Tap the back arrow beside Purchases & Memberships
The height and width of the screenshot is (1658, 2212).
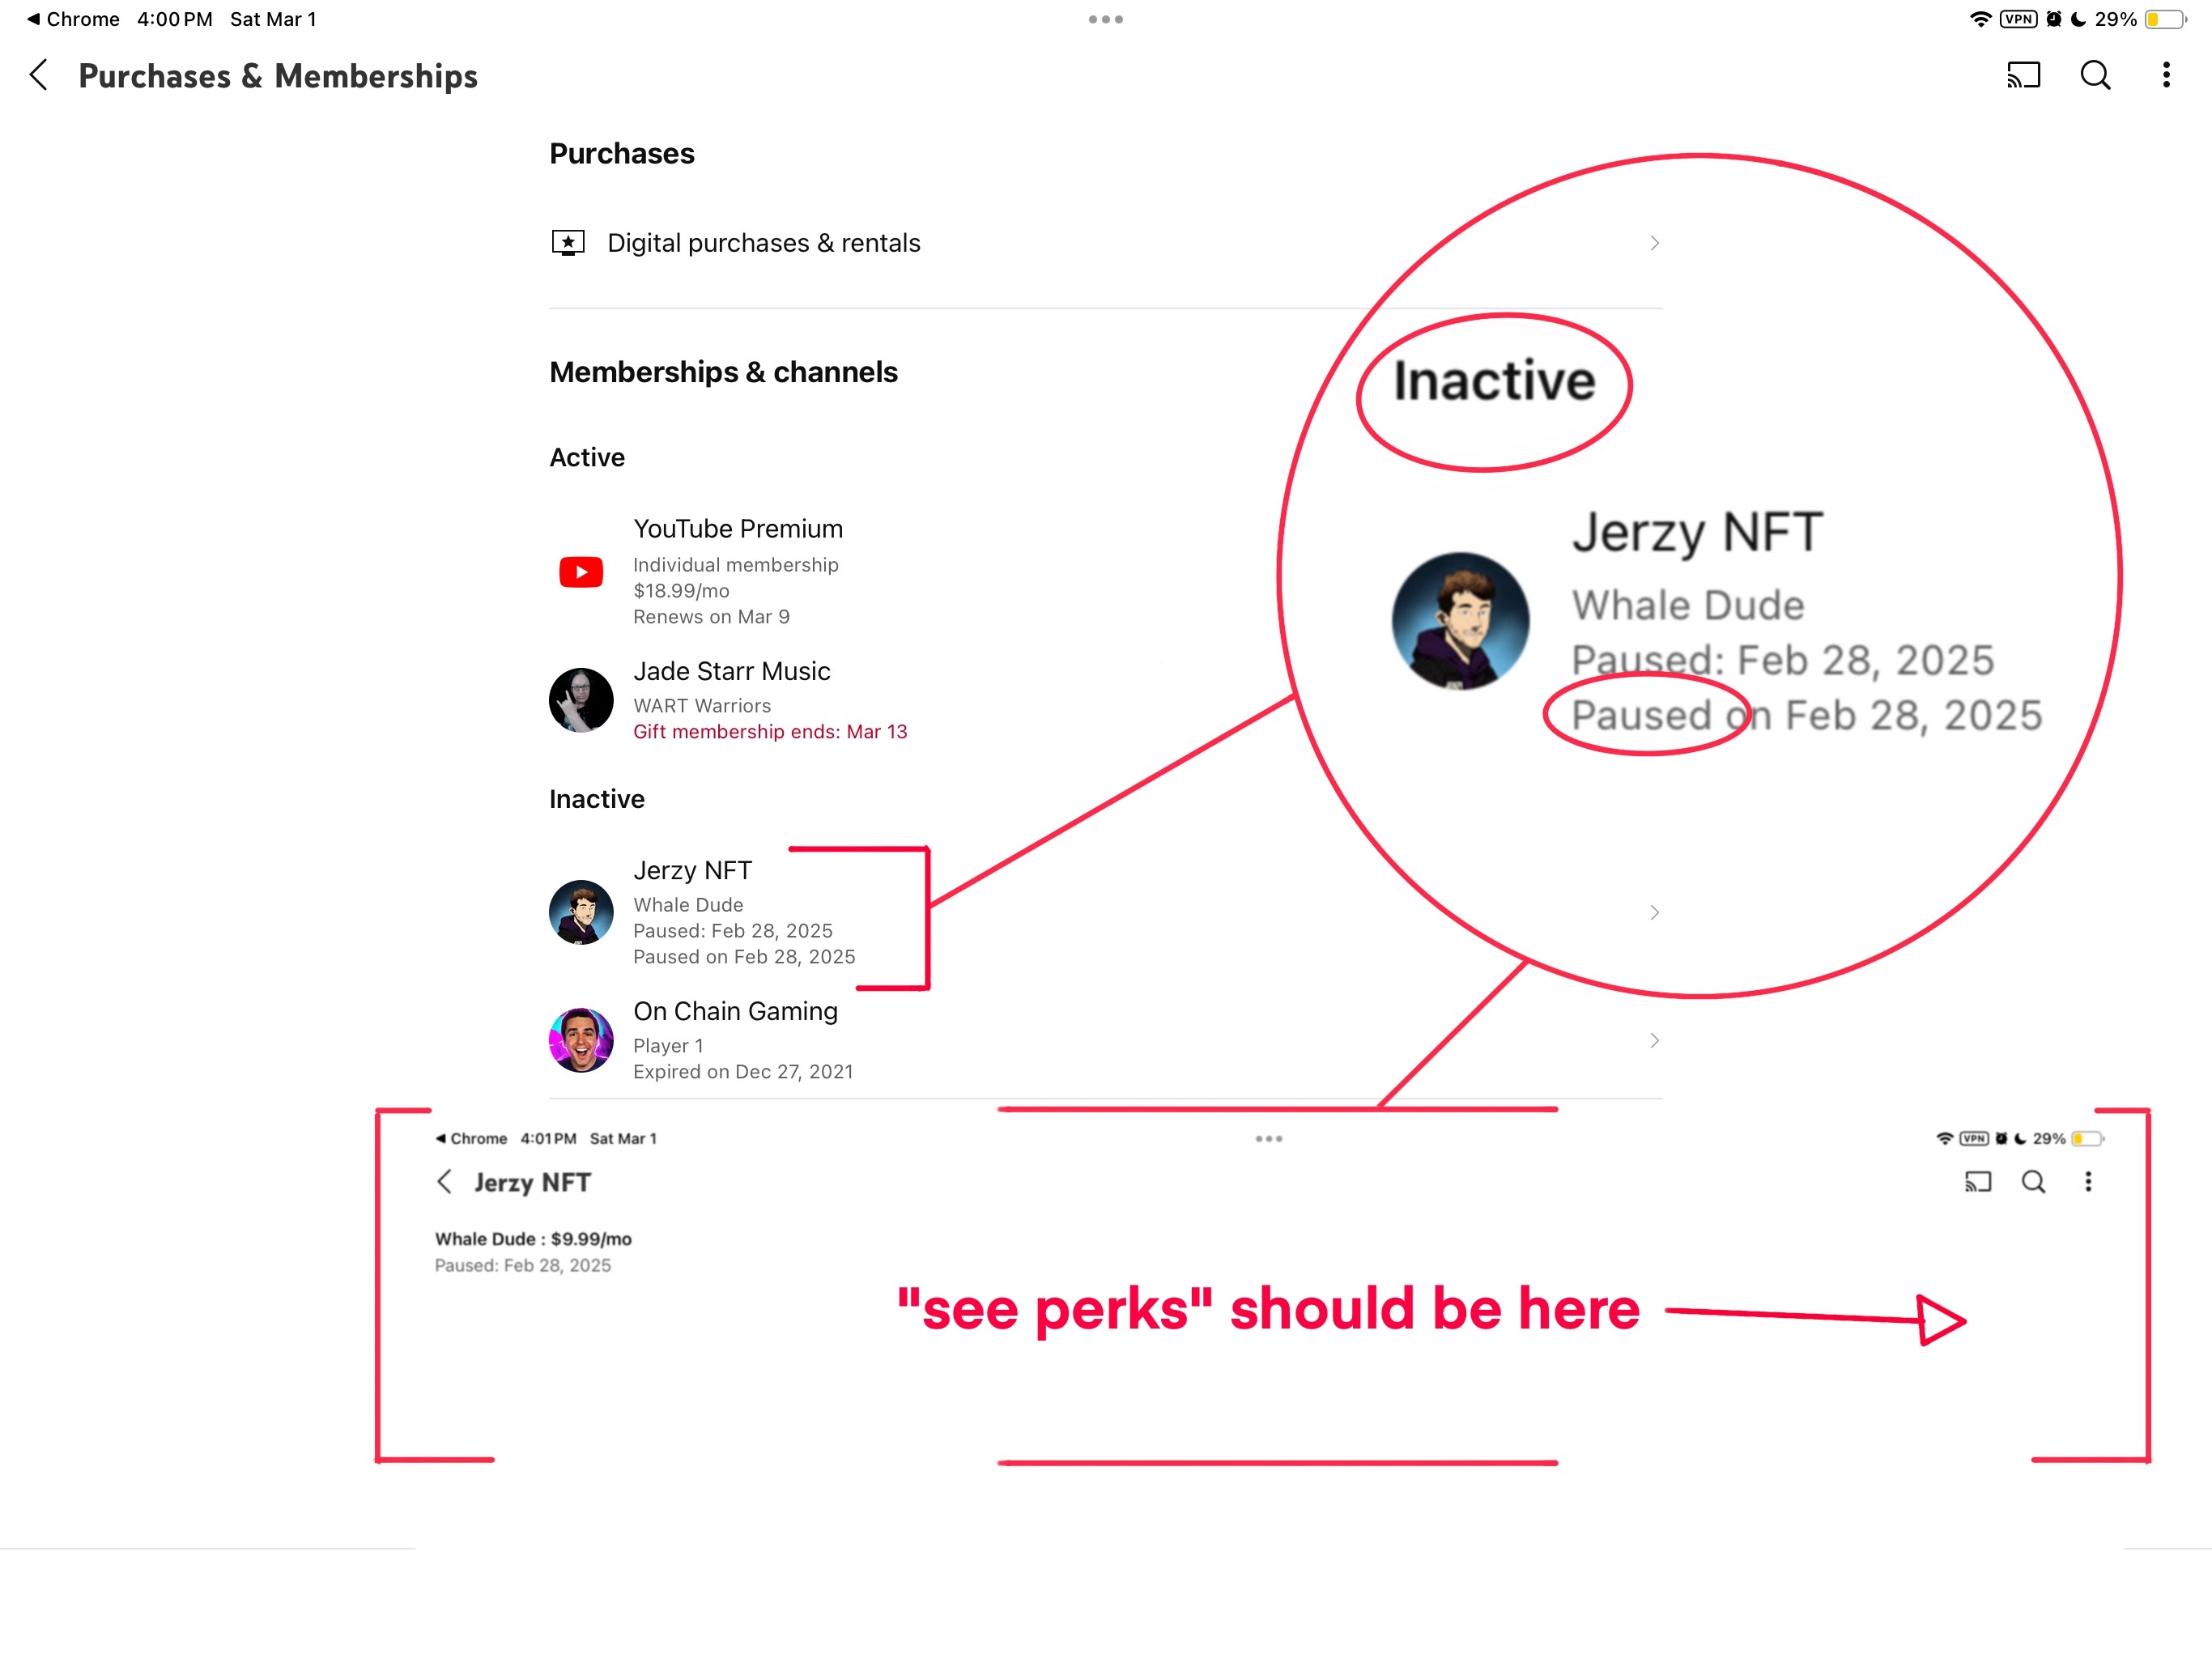(x=39, y=75)
